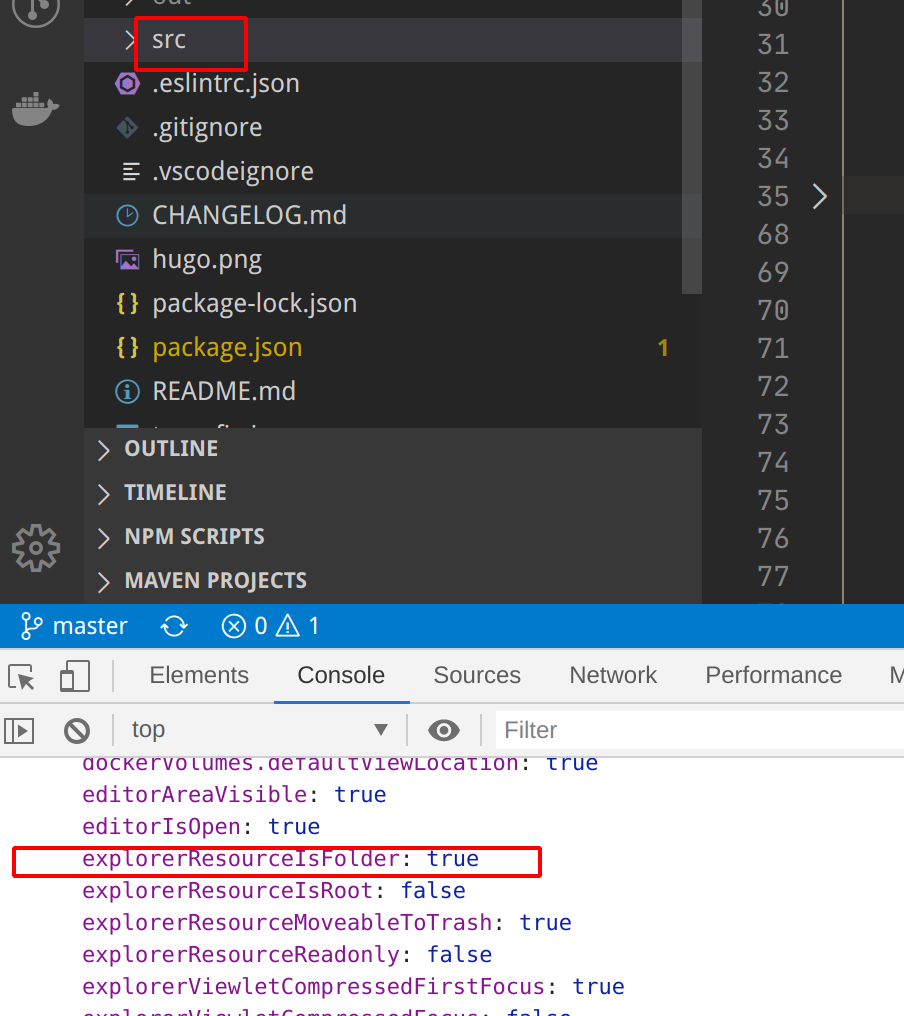Activate the DevTools inspect element picker
The width and height of the screenshot is (904, 1016).
[x=21, y=677]
